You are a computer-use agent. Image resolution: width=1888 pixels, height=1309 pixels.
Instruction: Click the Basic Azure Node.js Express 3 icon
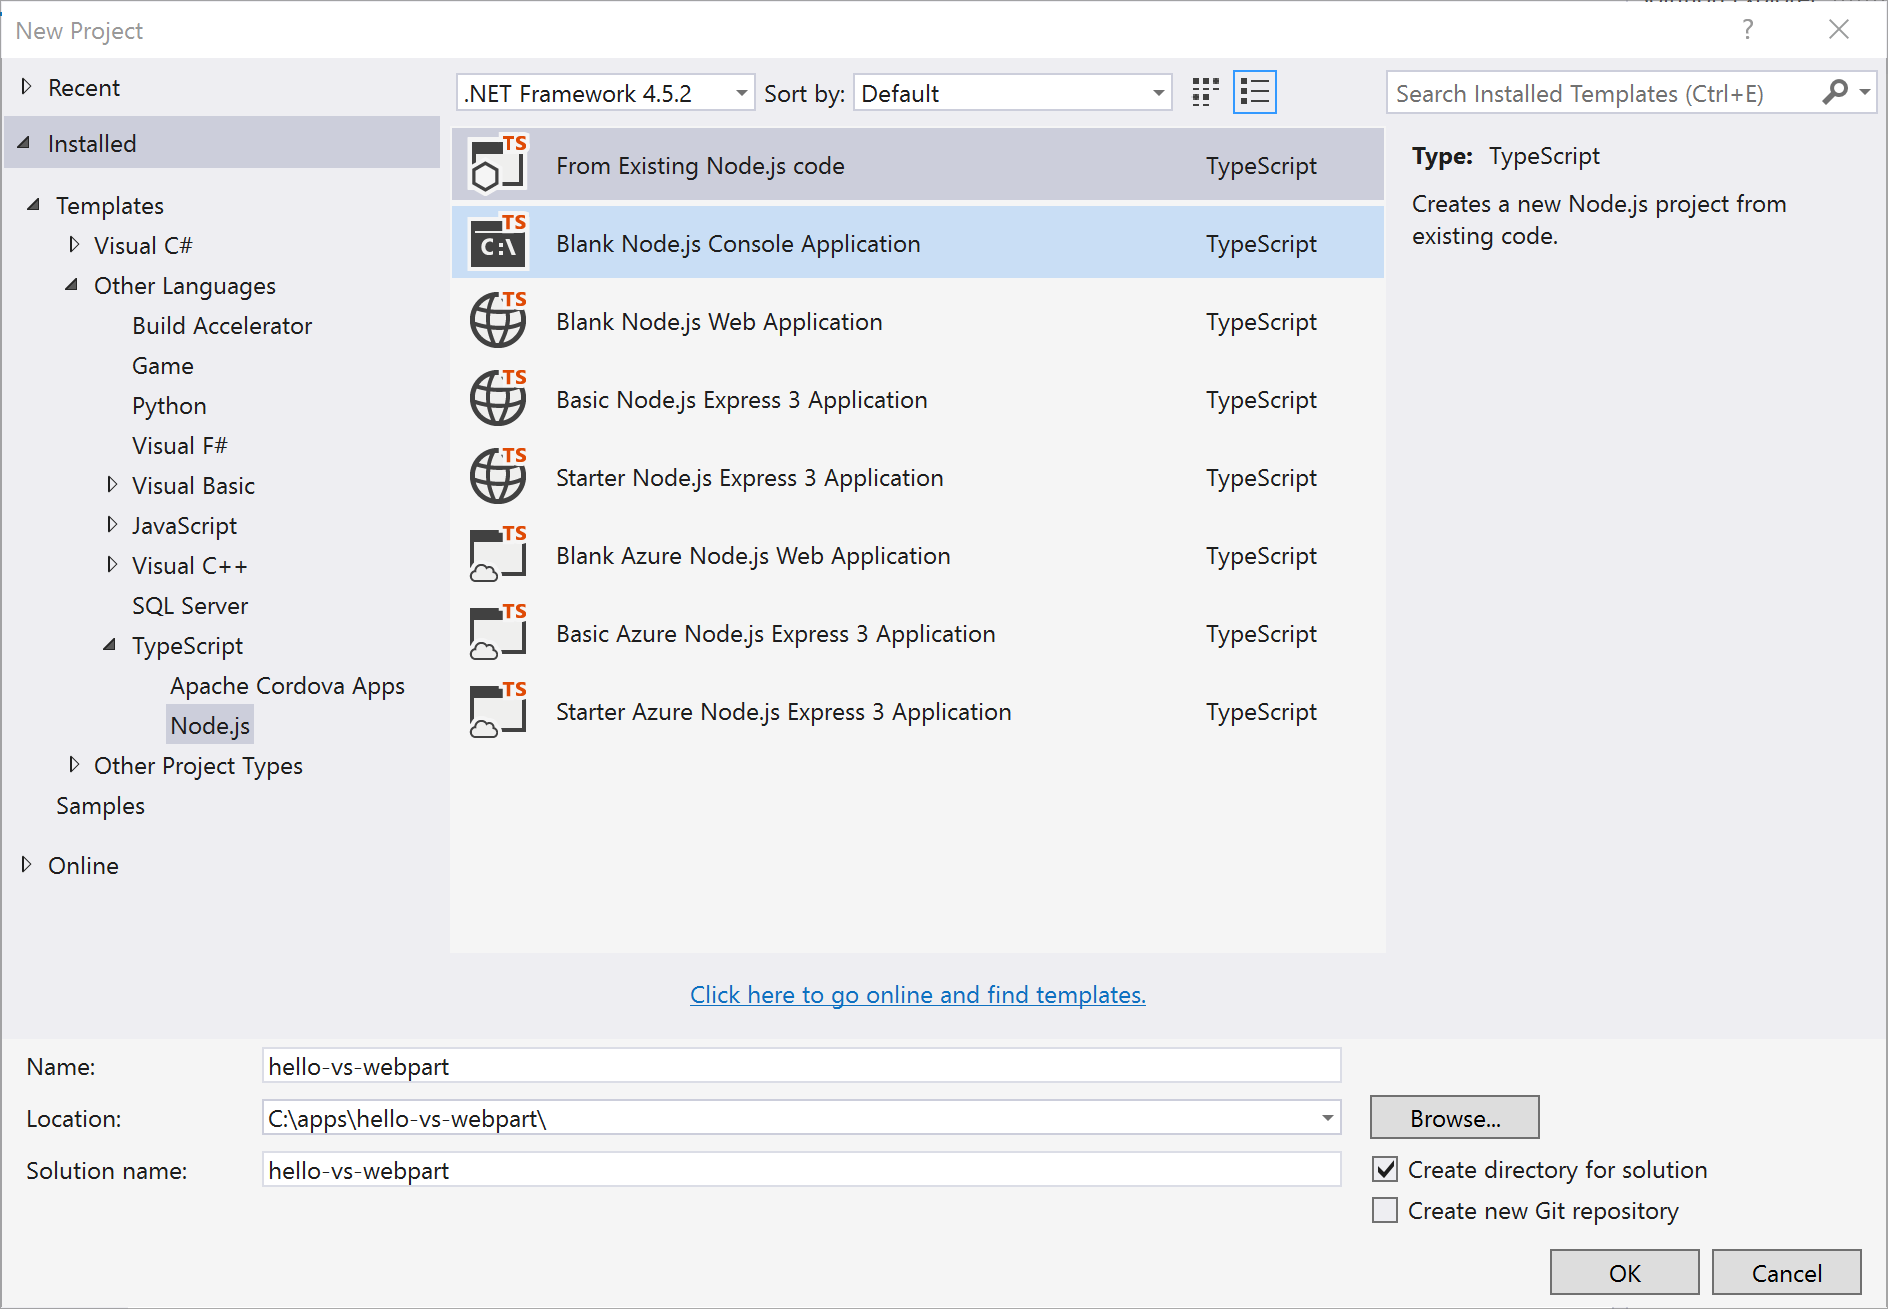point(498,632)
